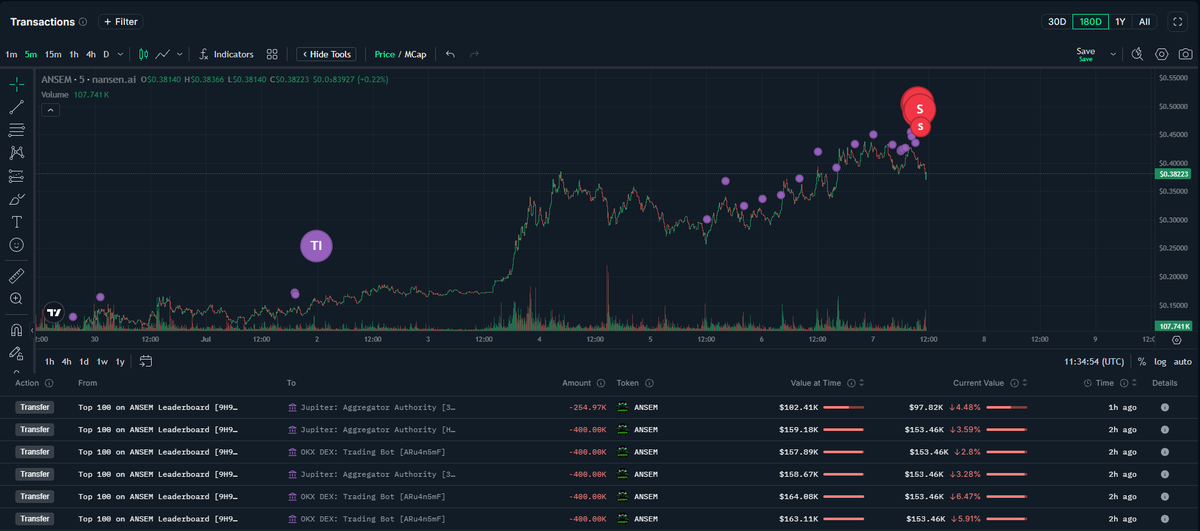Select the ruler measure tool
This screenshot has width=1200, height=531.
16,275
